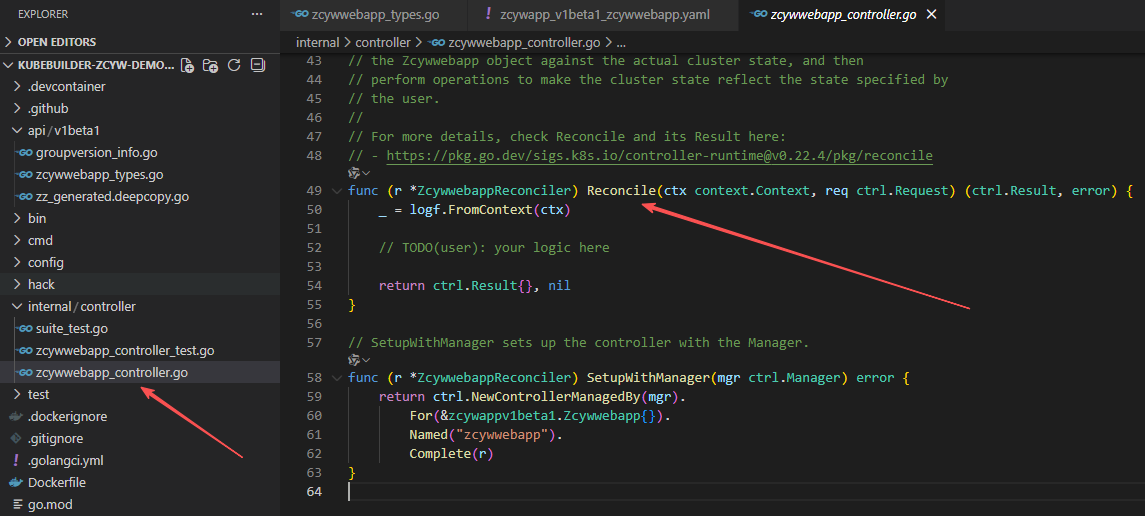Expand the config folder
The width and height of the screenshot is (1145, 516).
pos(45,263)
